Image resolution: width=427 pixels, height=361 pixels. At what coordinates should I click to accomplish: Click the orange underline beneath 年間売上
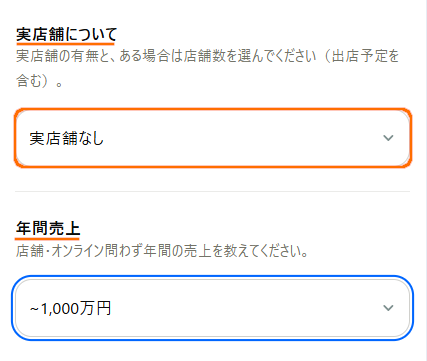click(x=47, y=238)
